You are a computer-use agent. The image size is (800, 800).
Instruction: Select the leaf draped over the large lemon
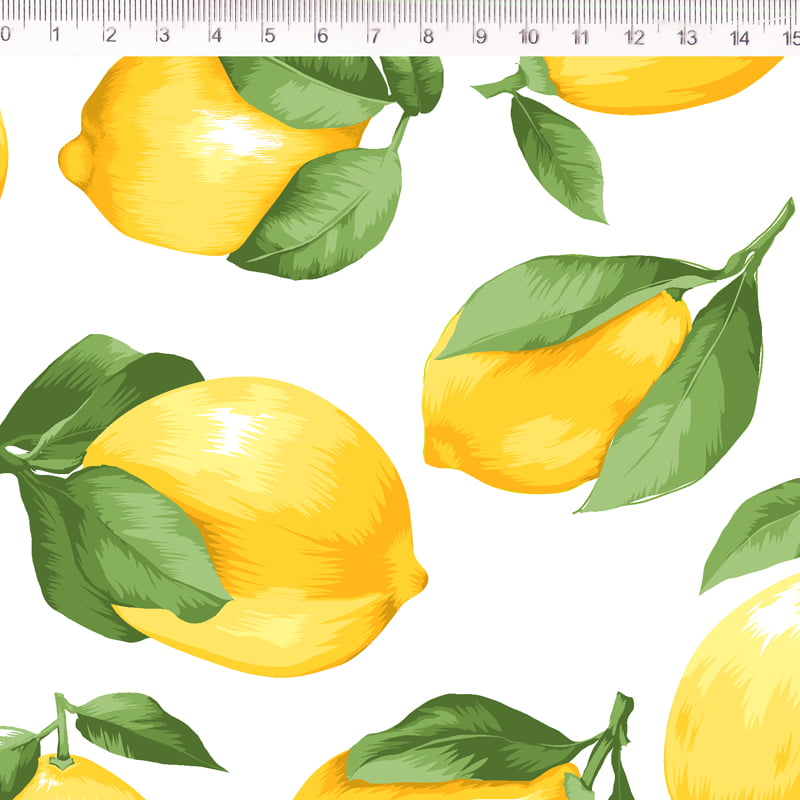[150, 540]
